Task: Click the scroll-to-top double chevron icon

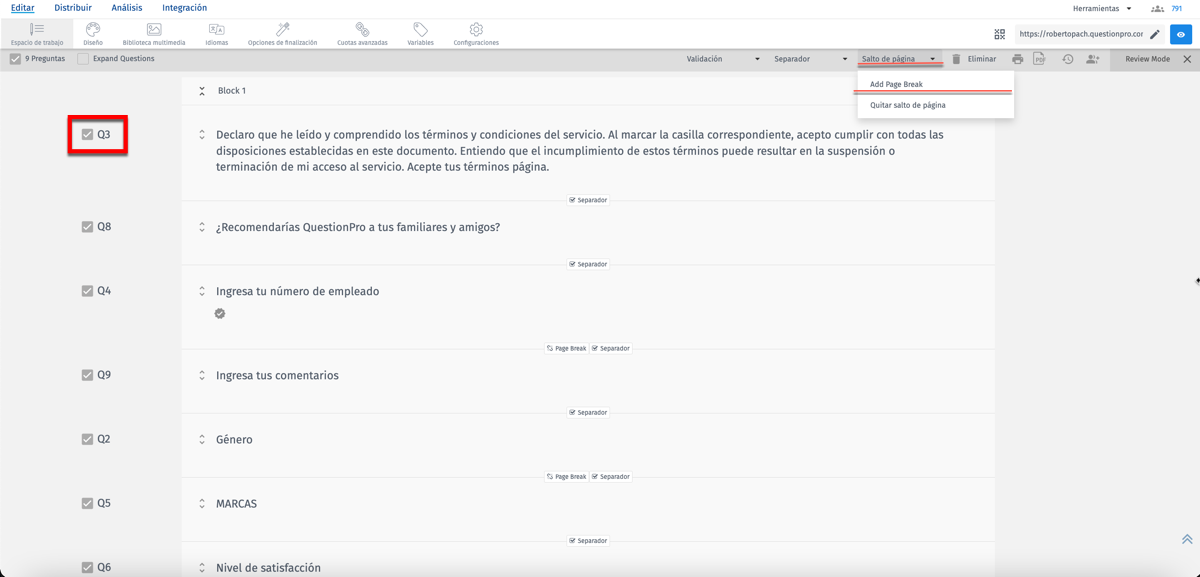Action: point(1187,539)
